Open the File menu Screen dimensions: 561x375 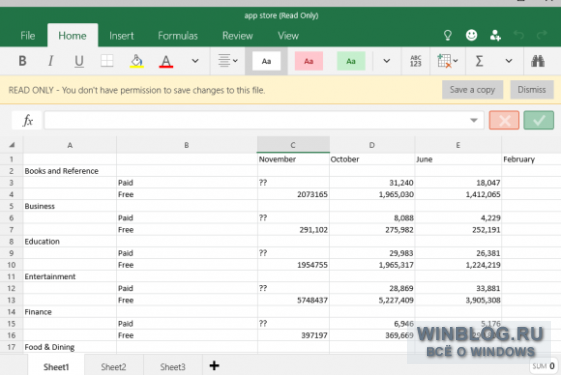coord(28,36)
